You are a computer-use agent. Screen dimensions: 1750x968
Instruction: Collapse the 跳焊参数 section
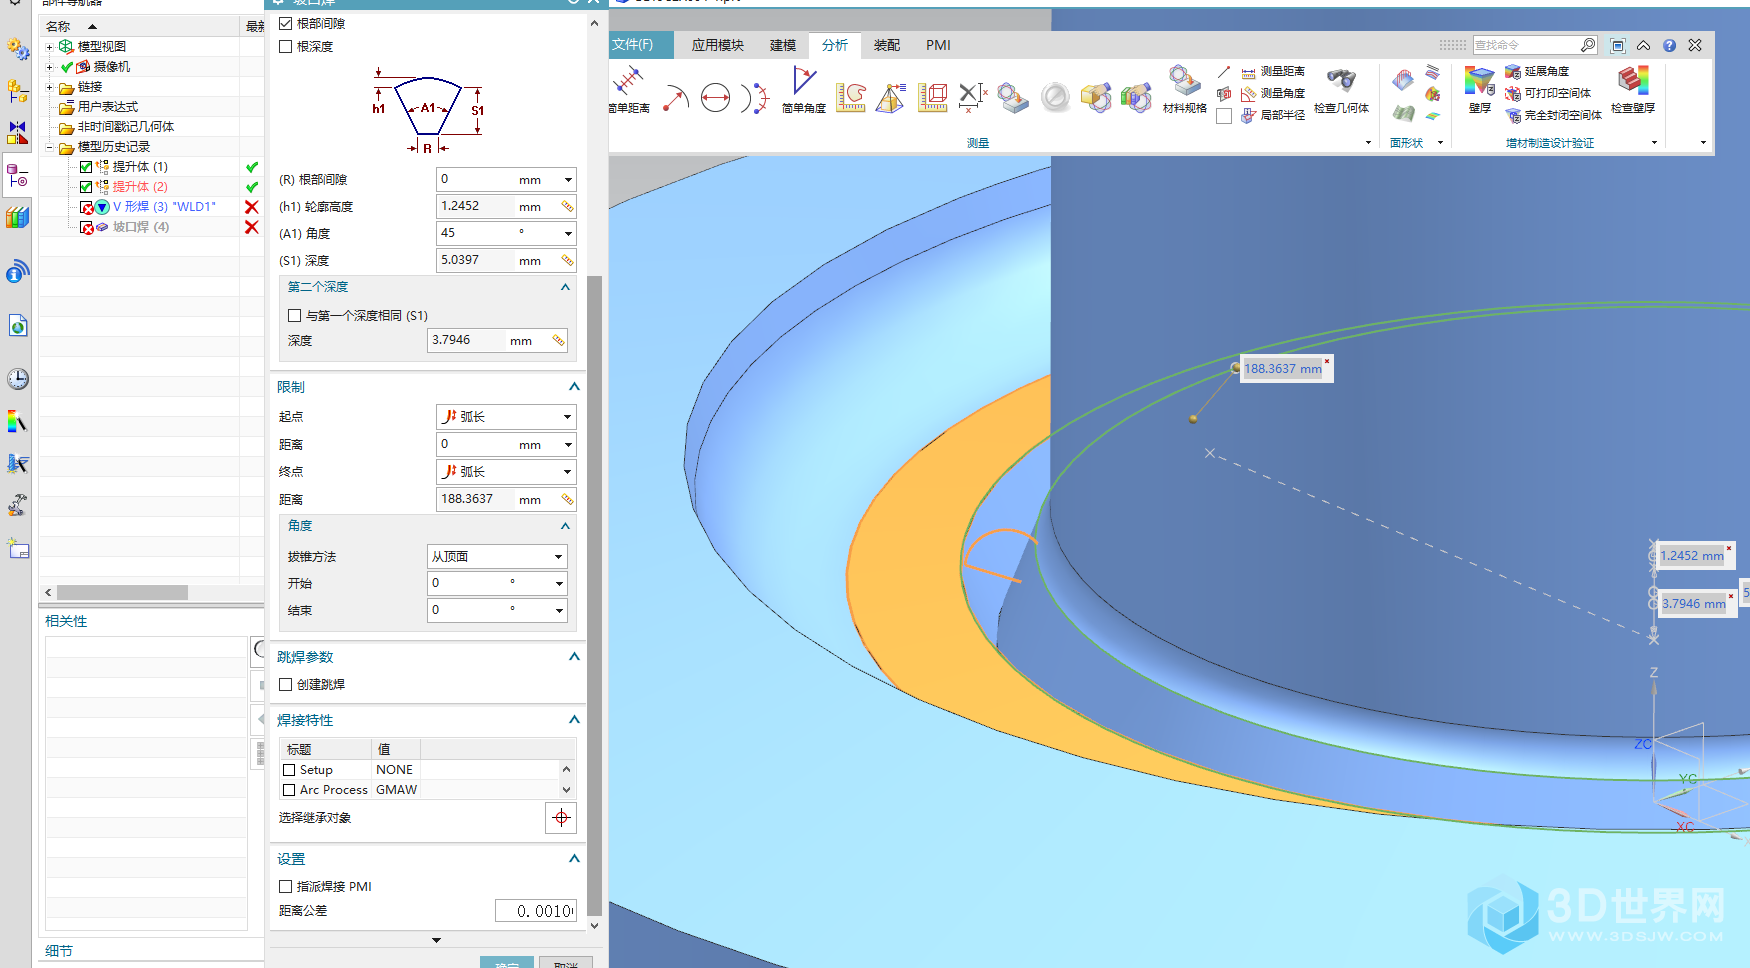[574, 657]
